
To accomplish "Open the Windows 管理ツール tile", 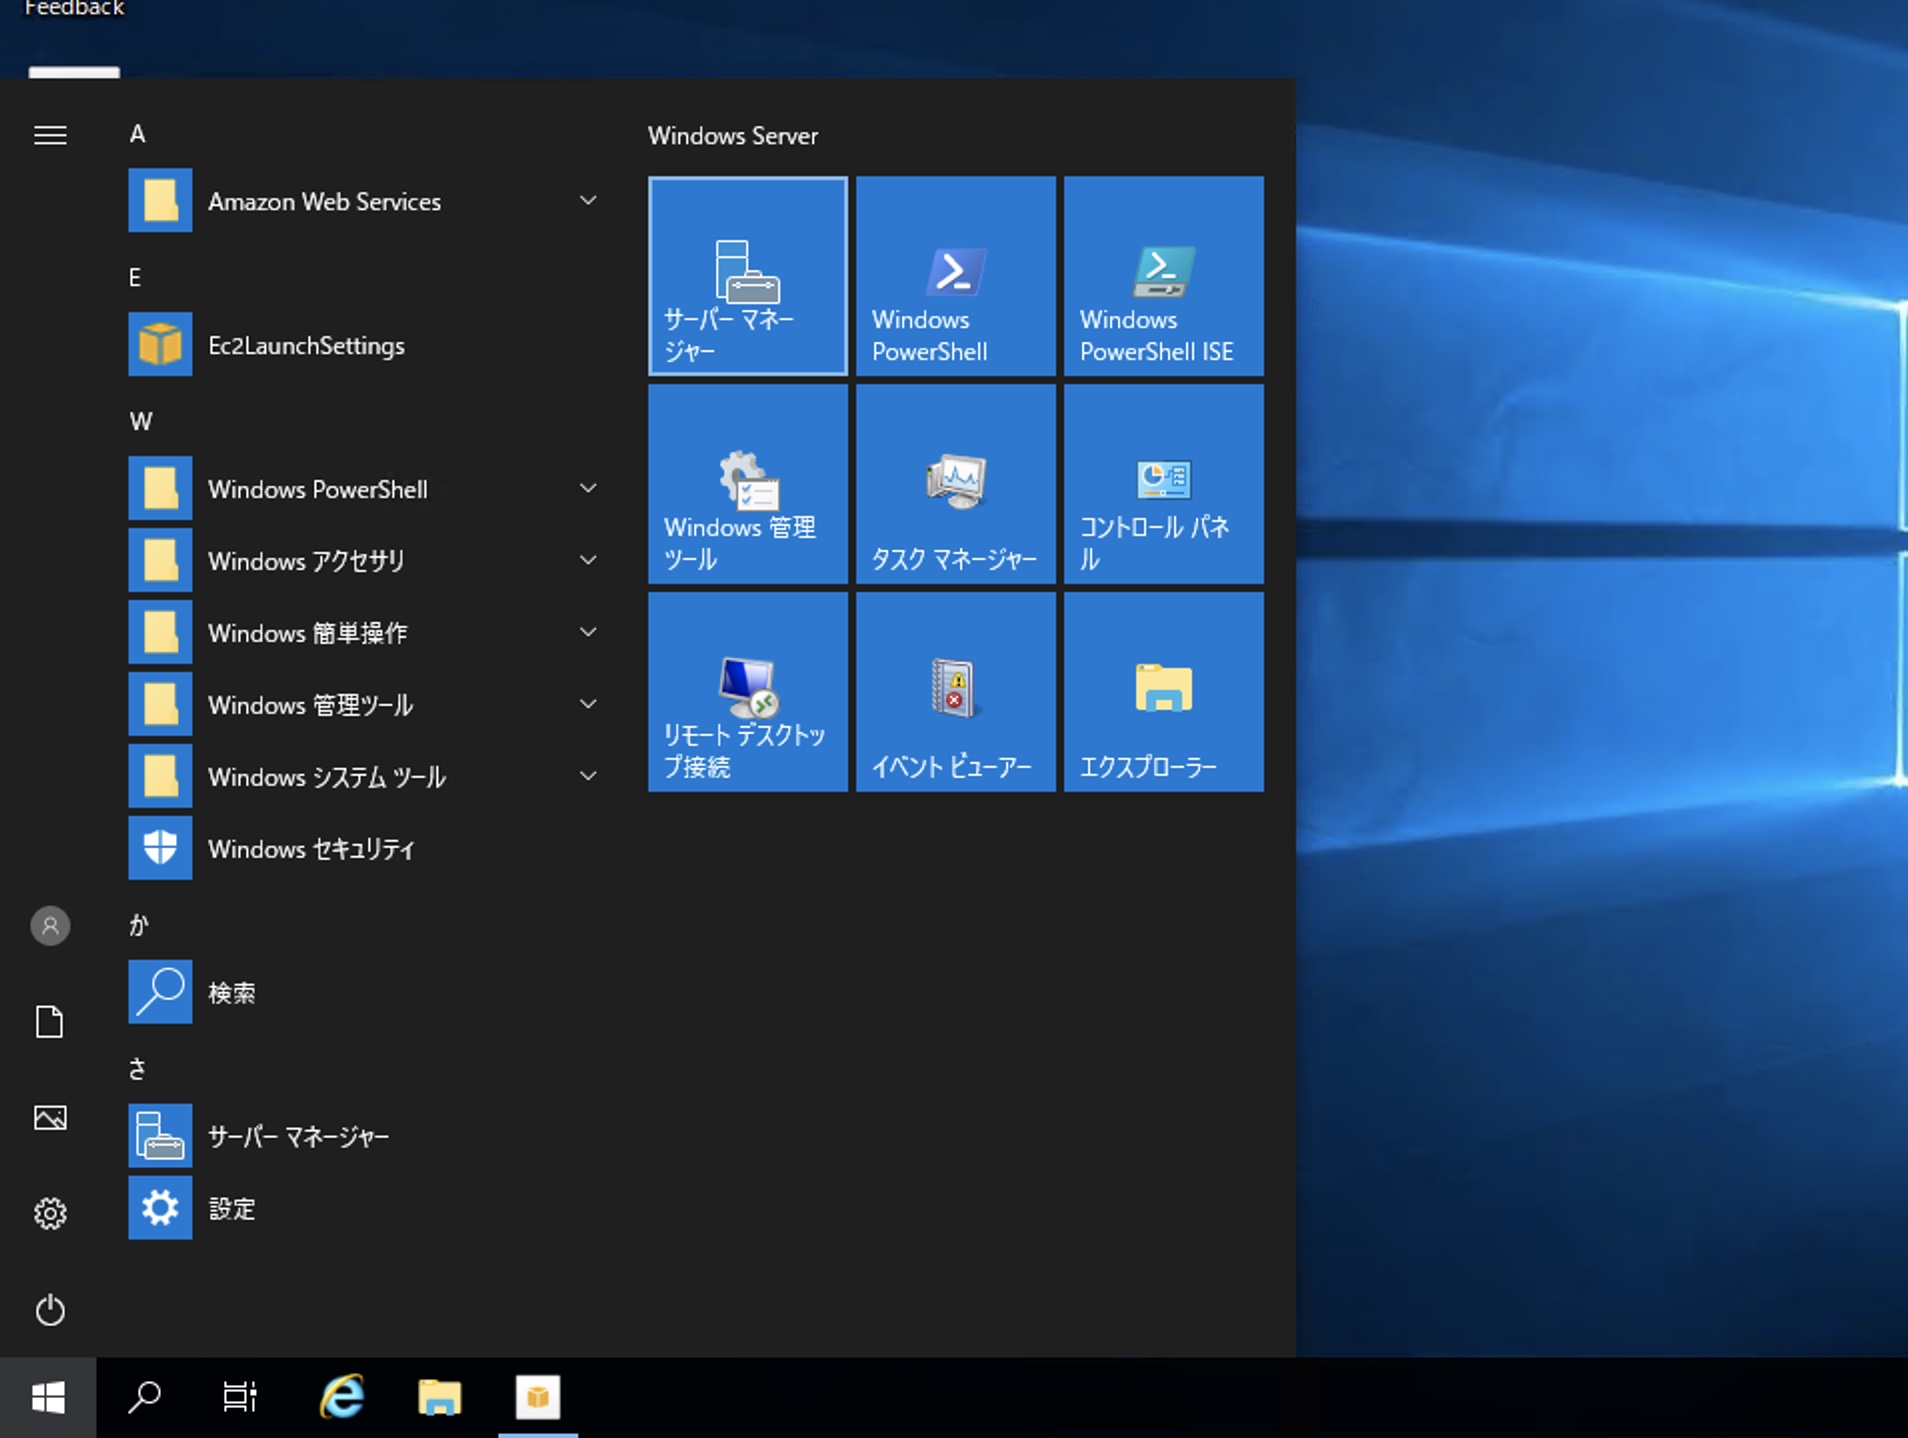I will pos(746,484).
